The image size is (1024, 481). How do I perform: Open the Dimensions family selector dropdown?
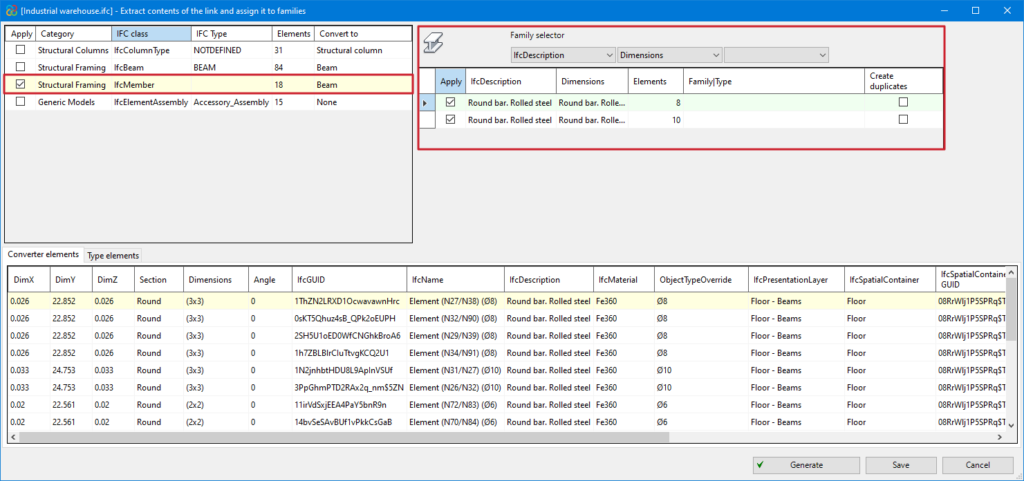(669, 55)
